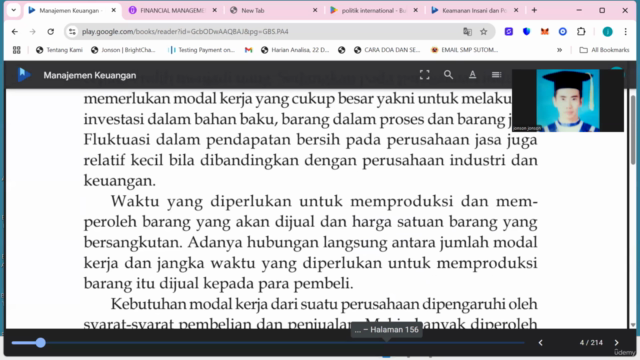Open the unlabeled globe bookmark
Viewport: 640px width, 360px height.
[x=342, y=50]
